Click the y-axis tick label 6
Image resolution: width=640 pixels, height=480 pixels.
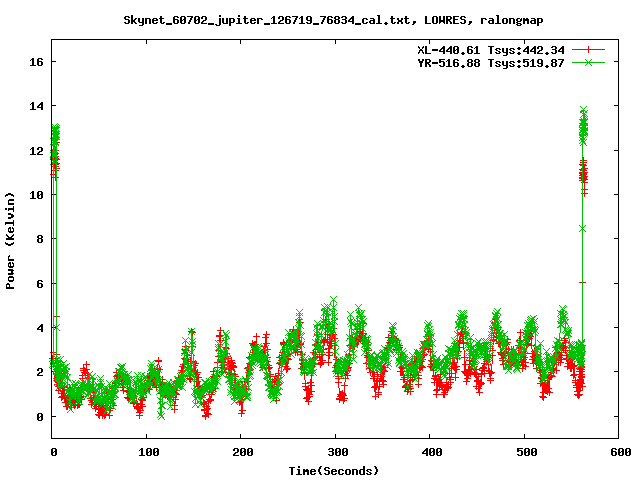(x=40, y=284)
